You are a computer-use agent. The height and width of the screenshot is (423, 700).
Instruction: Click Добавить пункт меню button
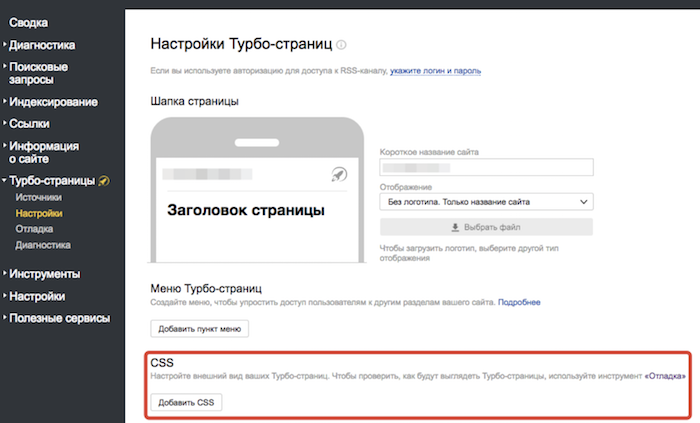200,329
